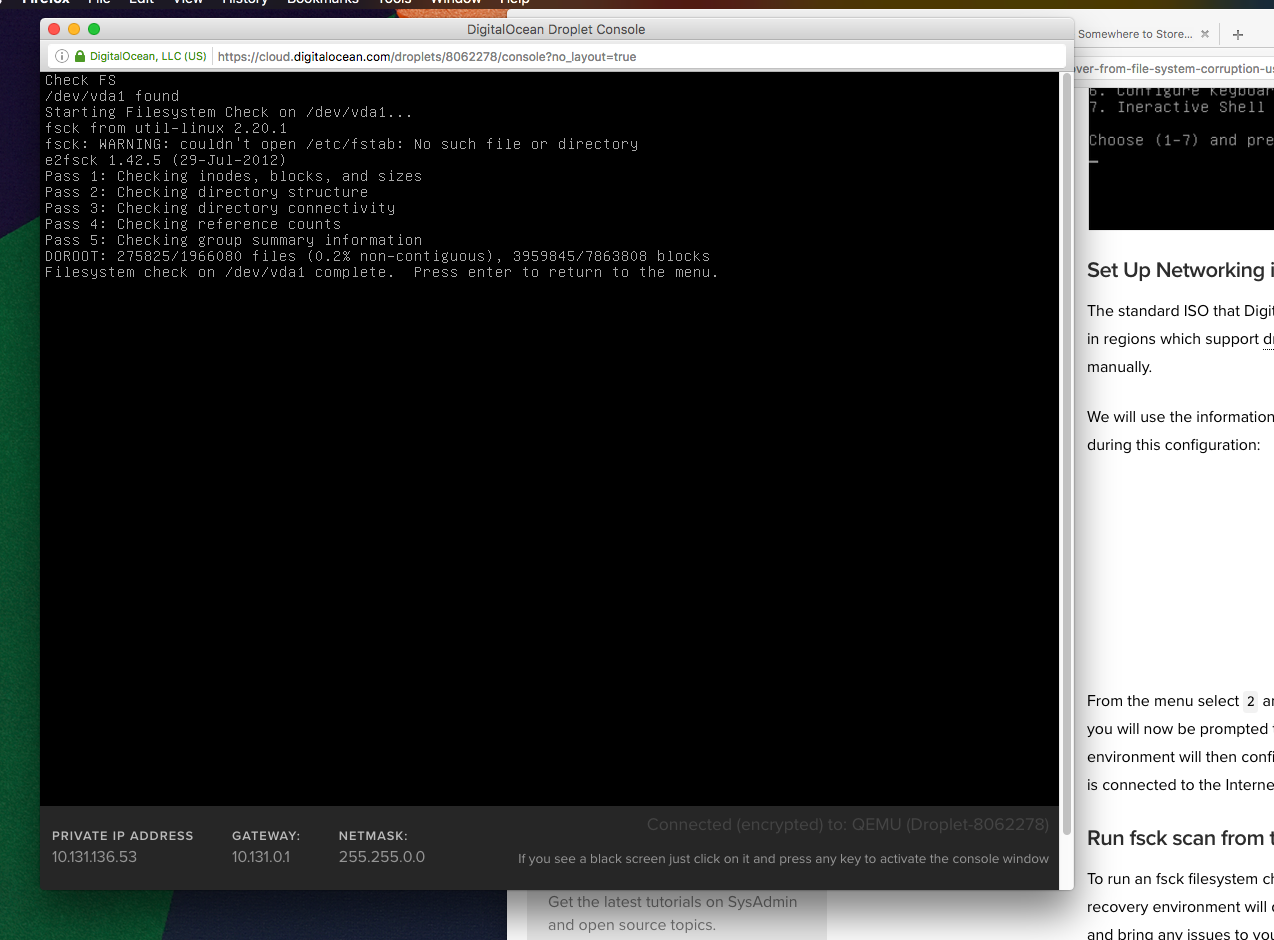
Task: Click 'Pass 4: Checking reference counts' line
Action: tap(193, 224)
